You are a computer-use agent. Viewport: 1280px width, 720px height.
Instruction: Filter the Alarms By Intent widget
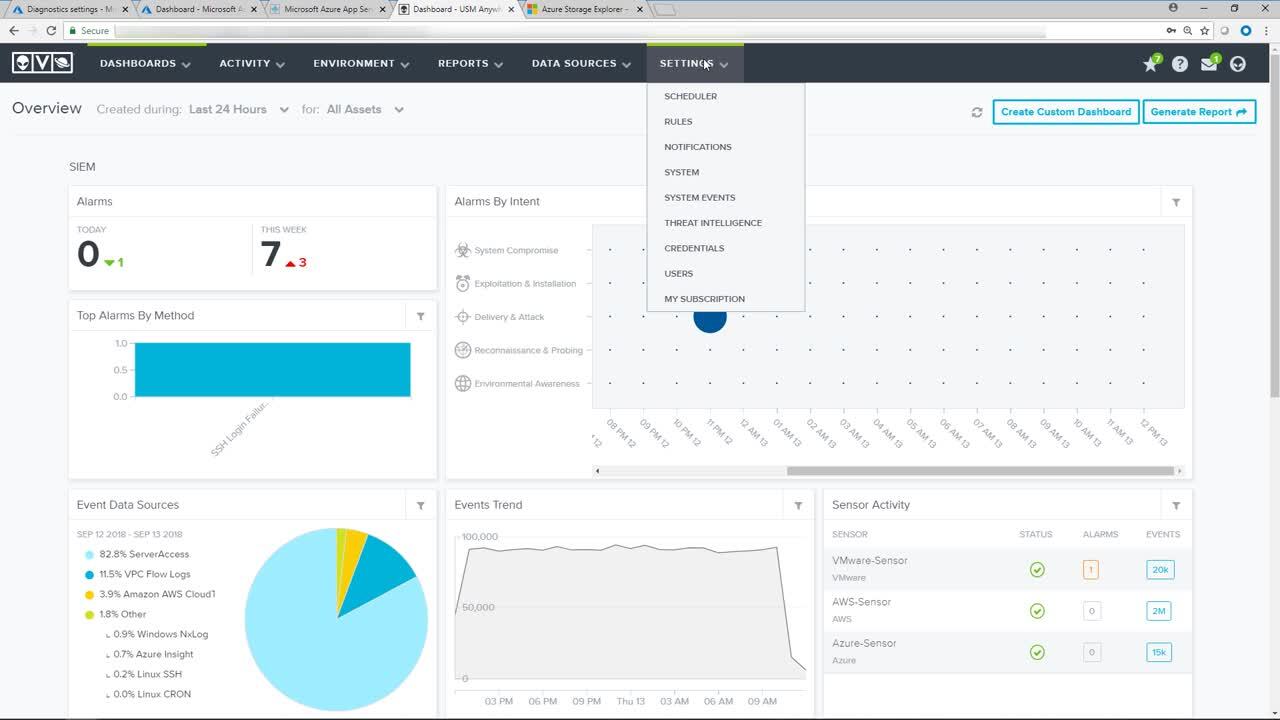pos(1176,202)
